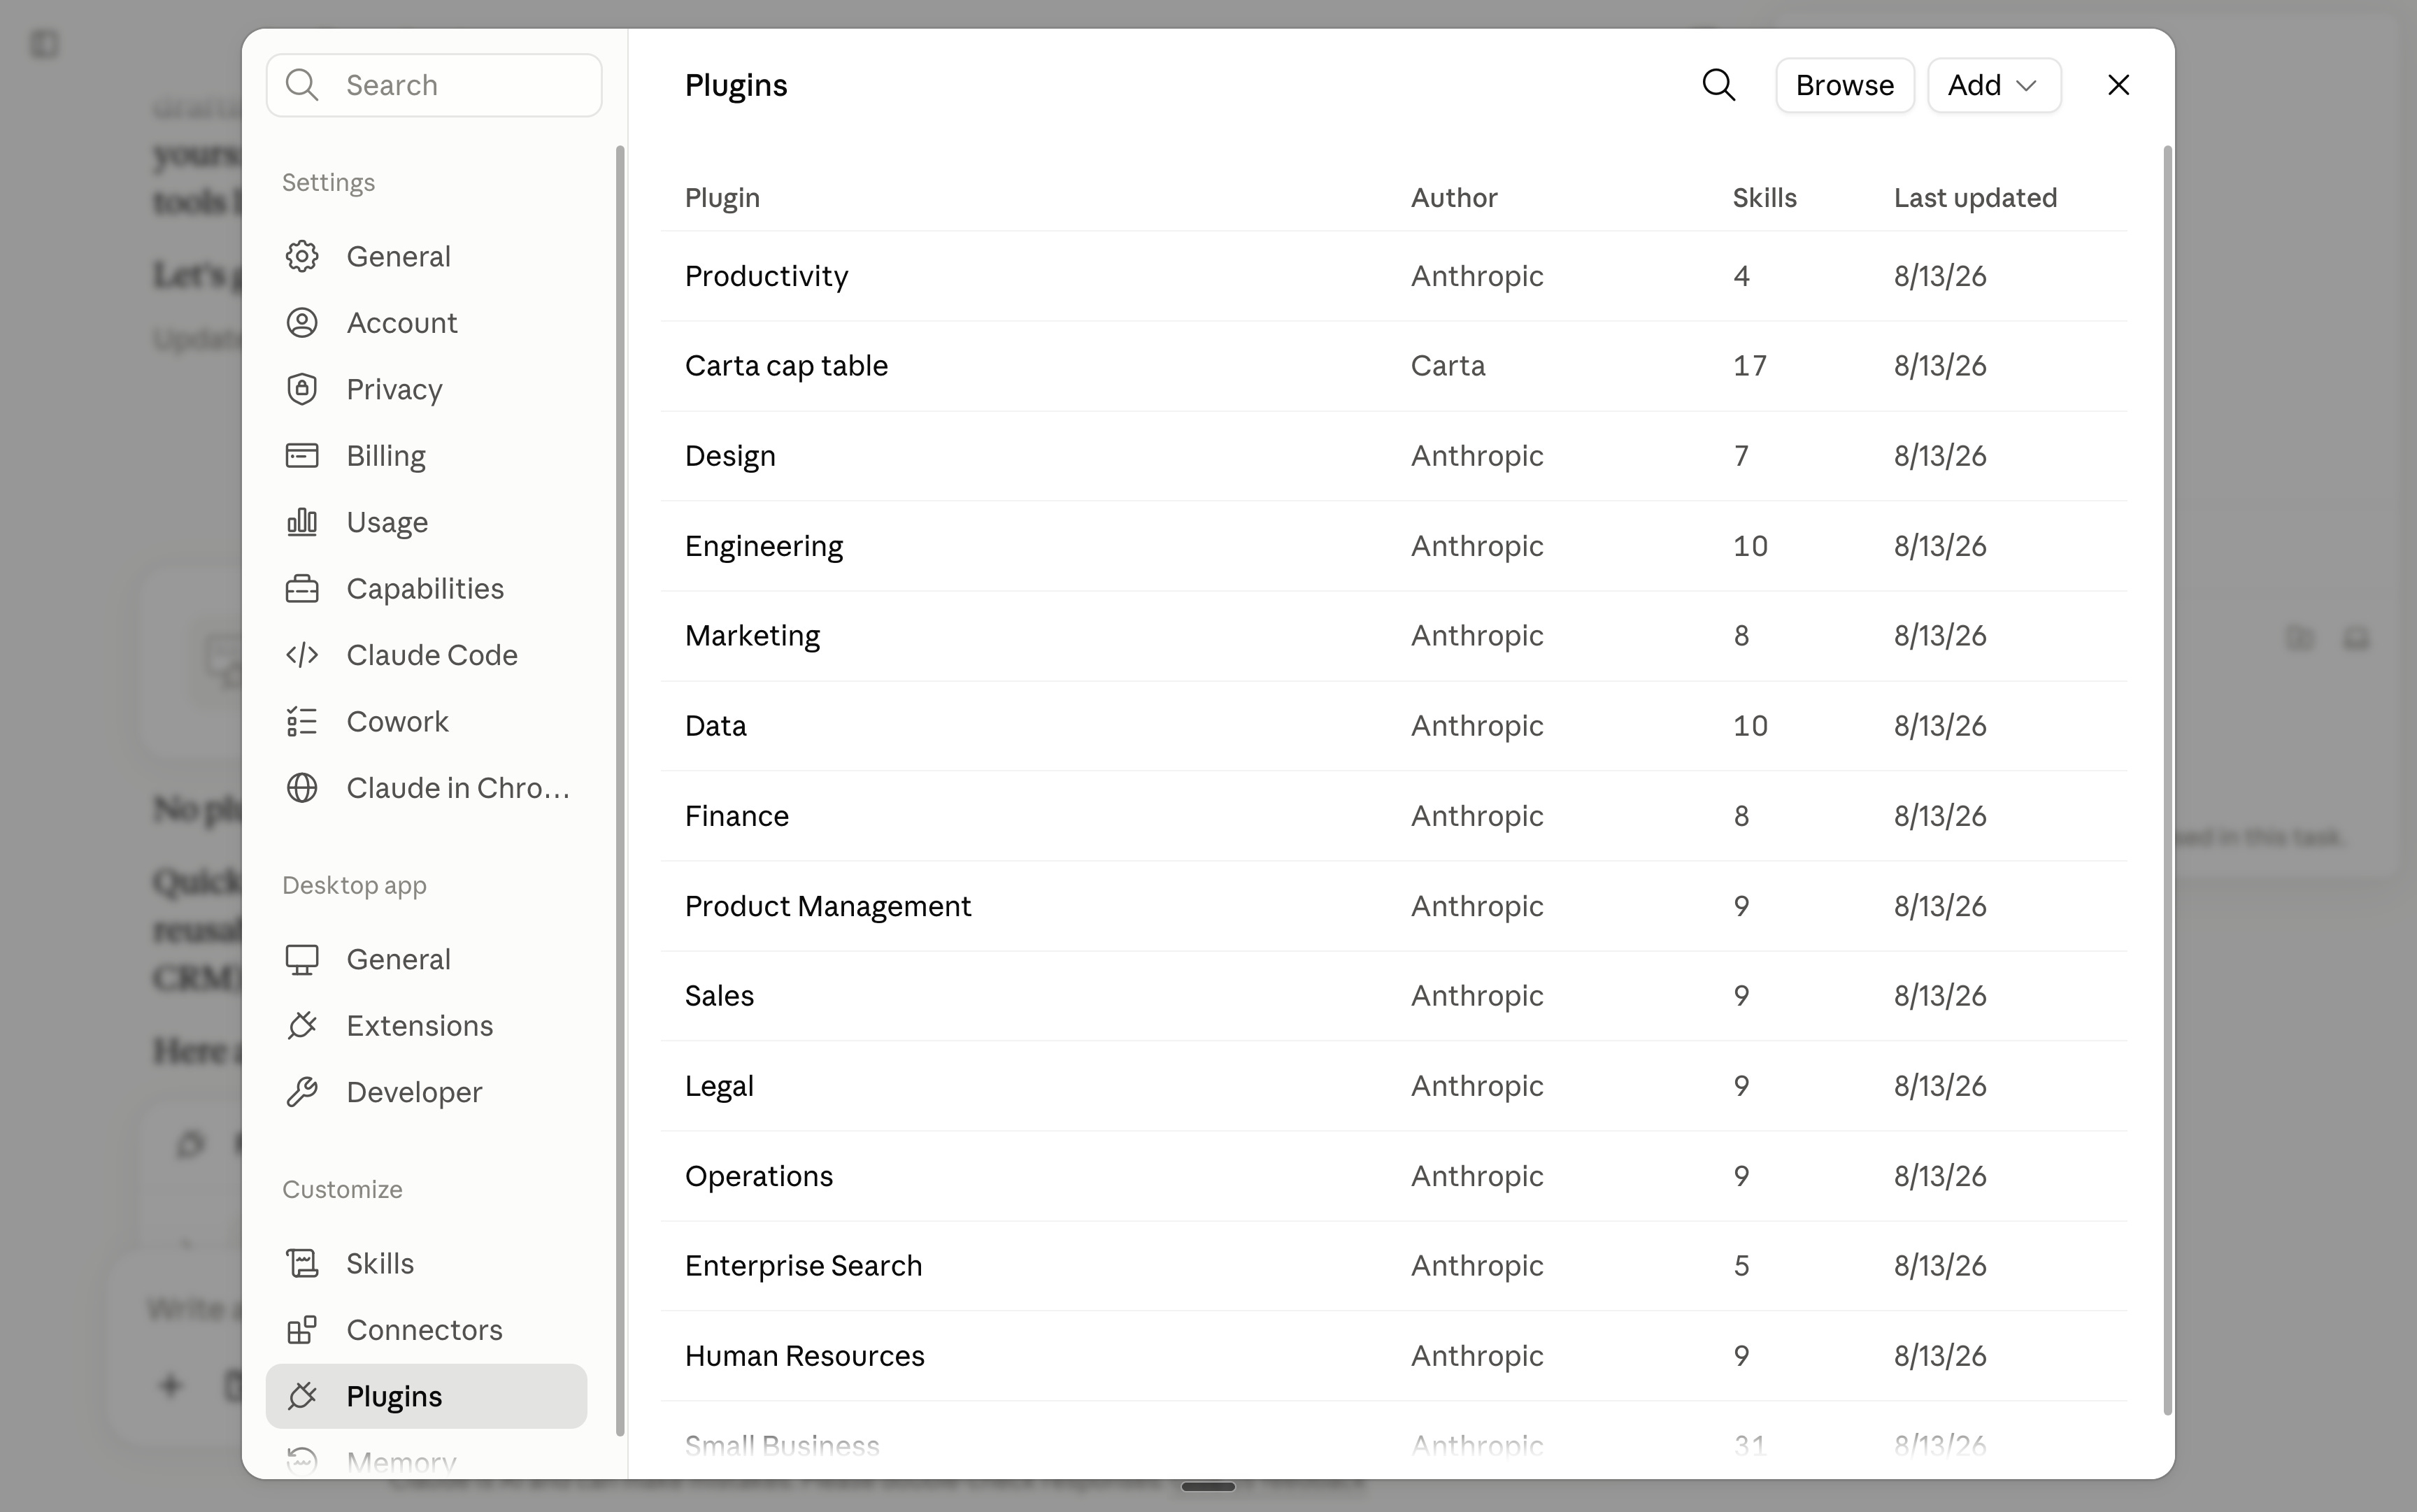Click the Privacy shield icon

point(302,389)
